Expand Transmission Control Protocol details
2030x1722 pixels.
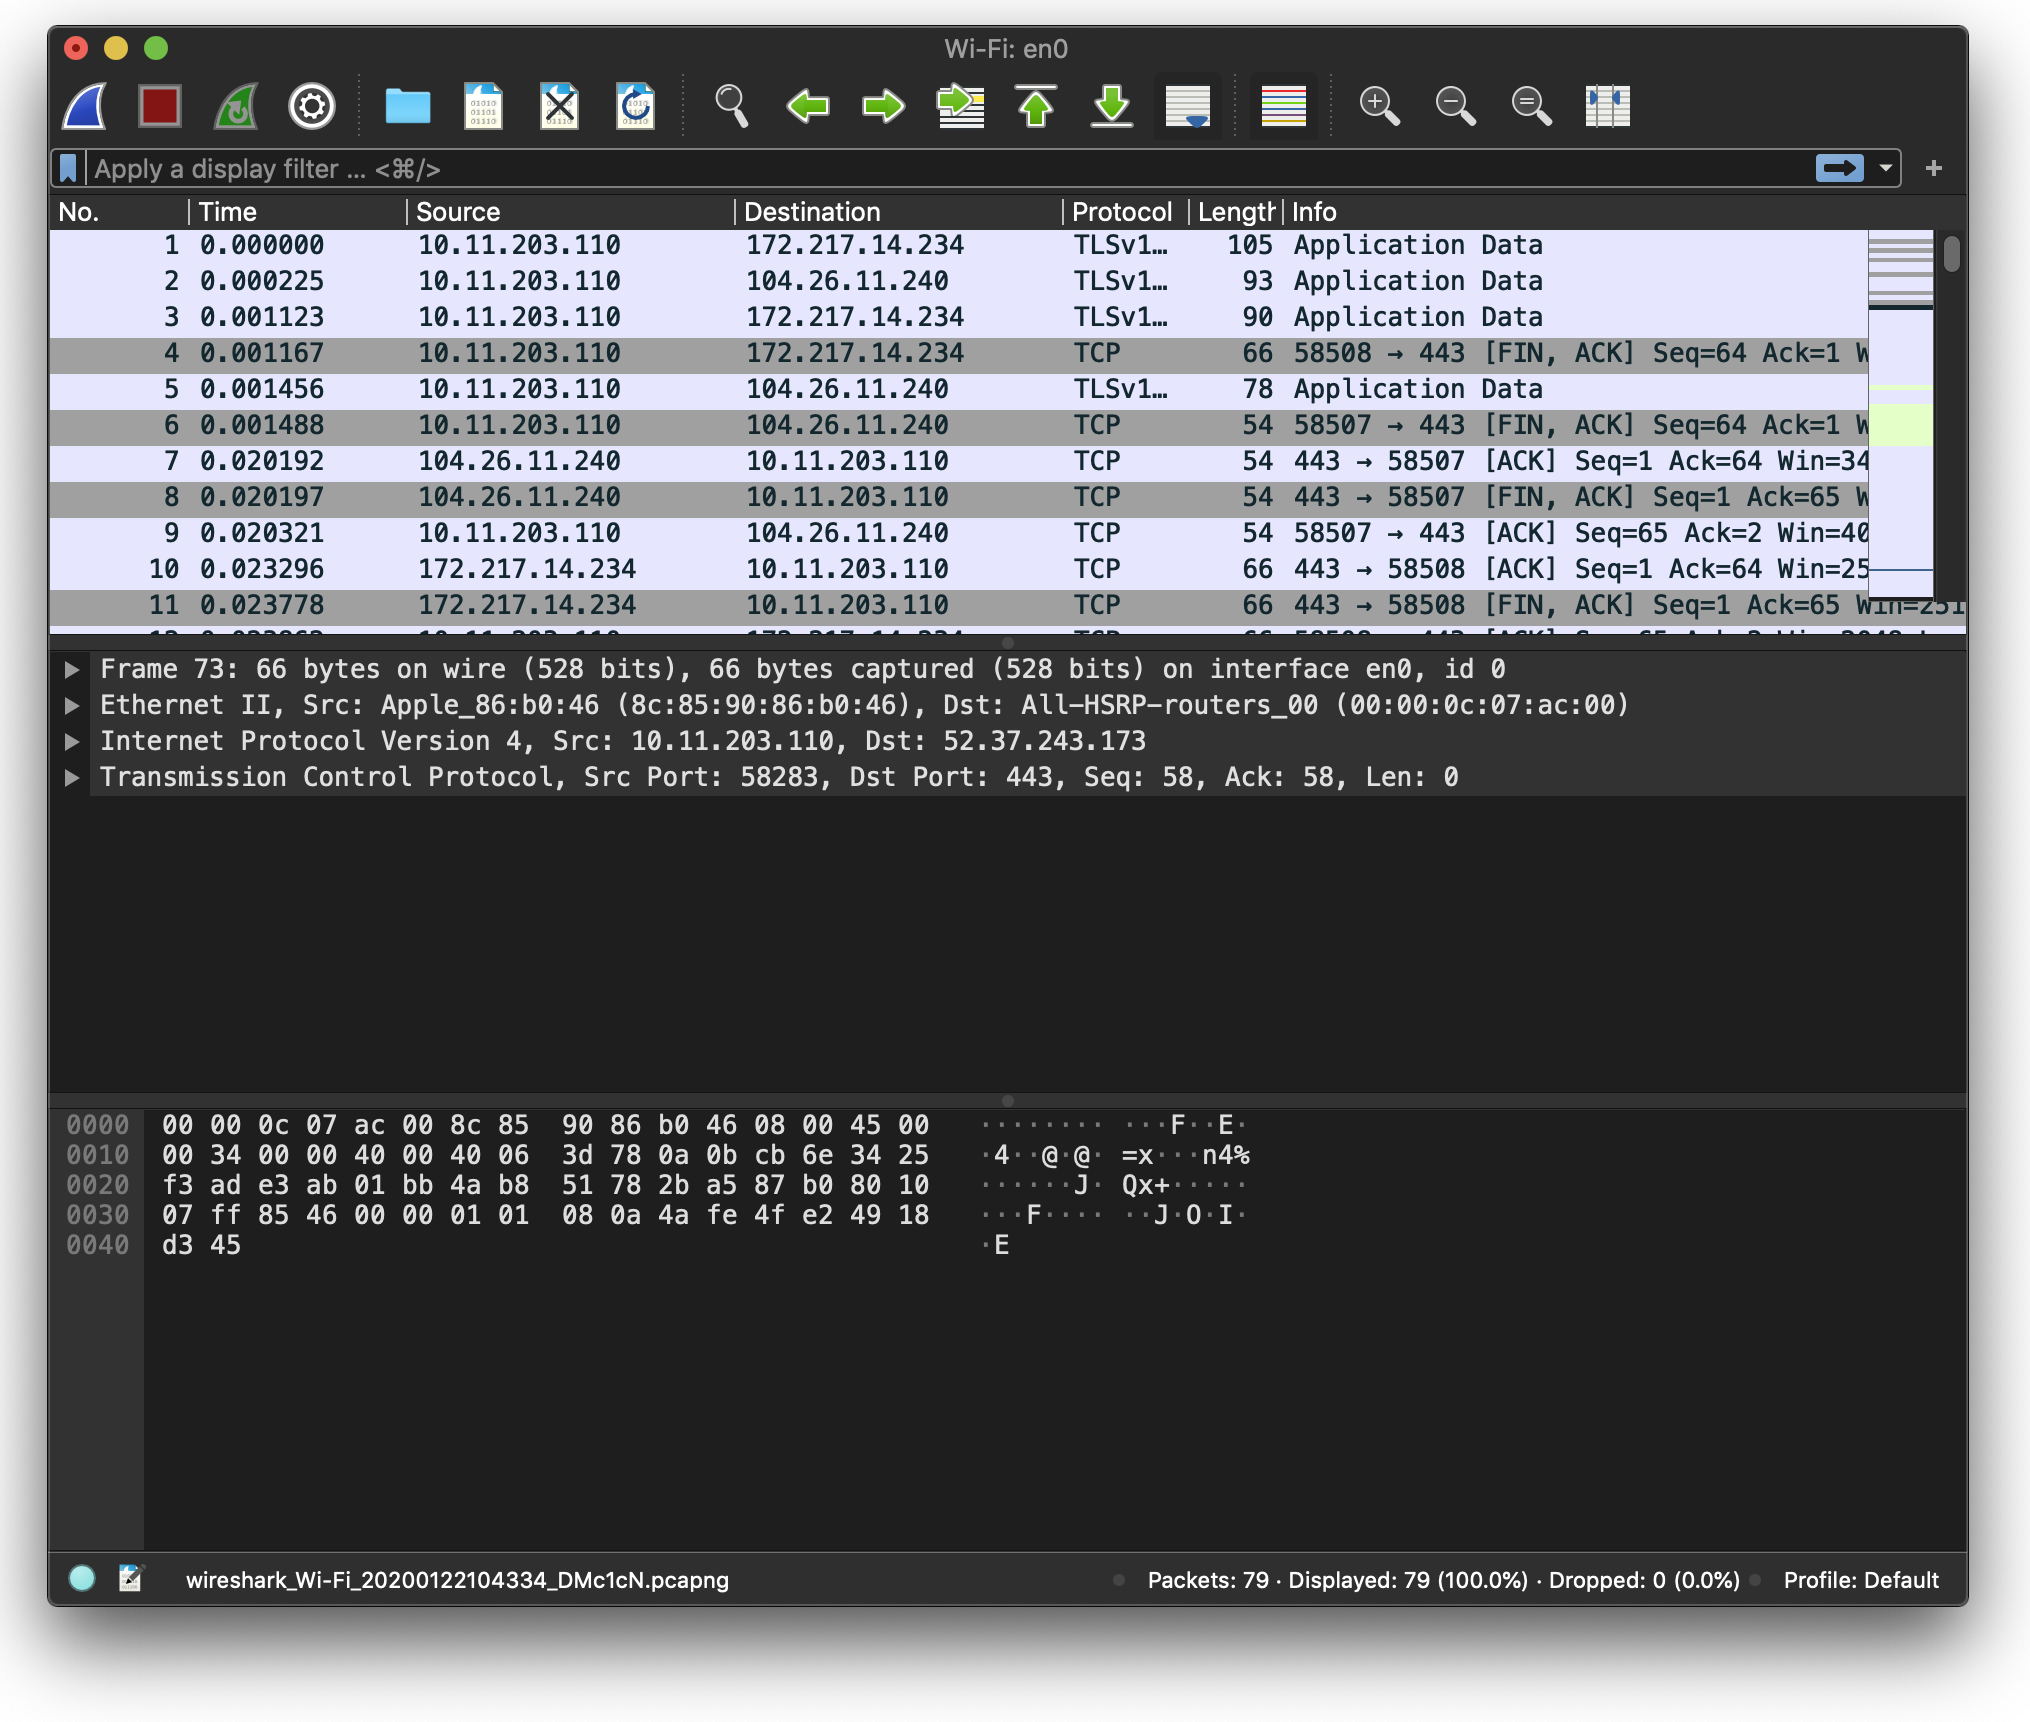[72, 777]
